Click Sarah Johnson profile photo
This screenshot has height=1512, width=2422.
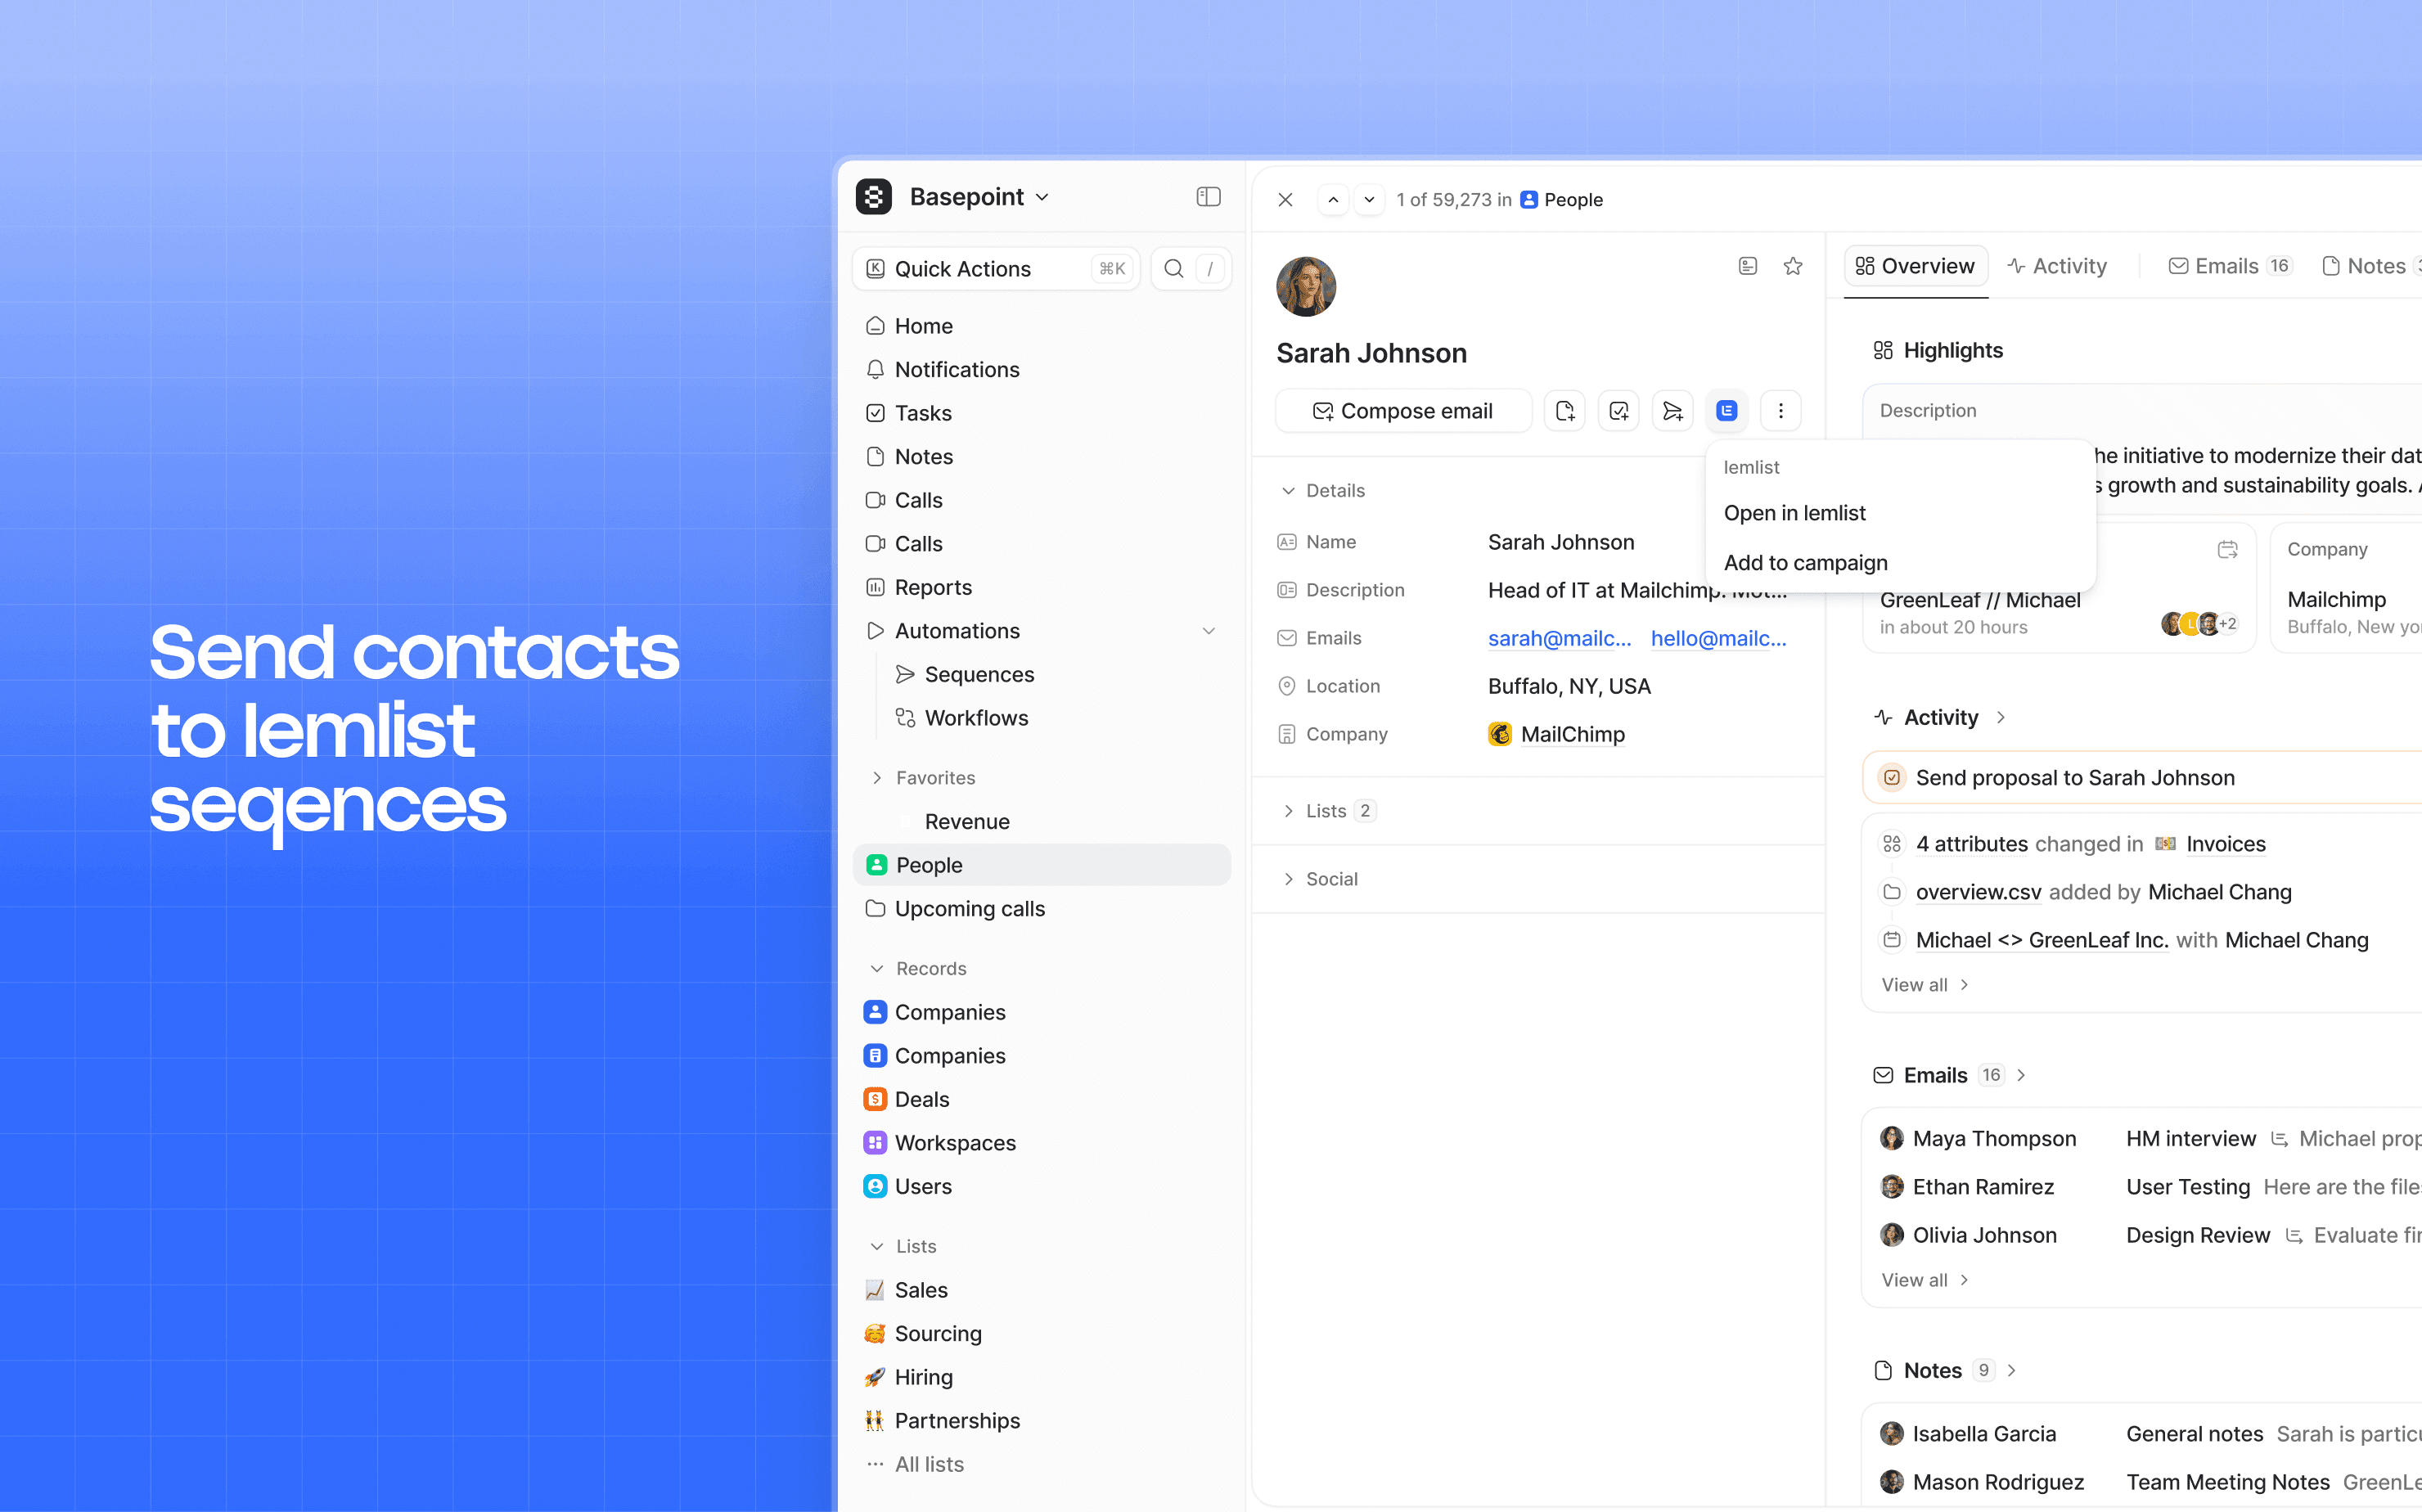pos(1306,287)
